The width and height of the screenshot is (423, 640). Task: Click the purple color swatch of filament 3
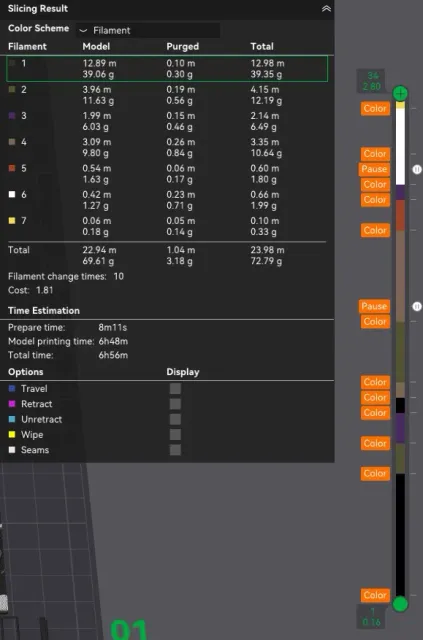coord(12,116)
